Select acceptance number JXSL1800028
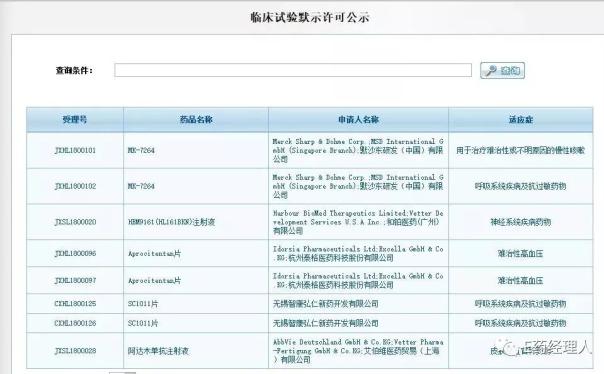Image resolution: width=604 pixels, height=374 pixels. tap(75, 351)
